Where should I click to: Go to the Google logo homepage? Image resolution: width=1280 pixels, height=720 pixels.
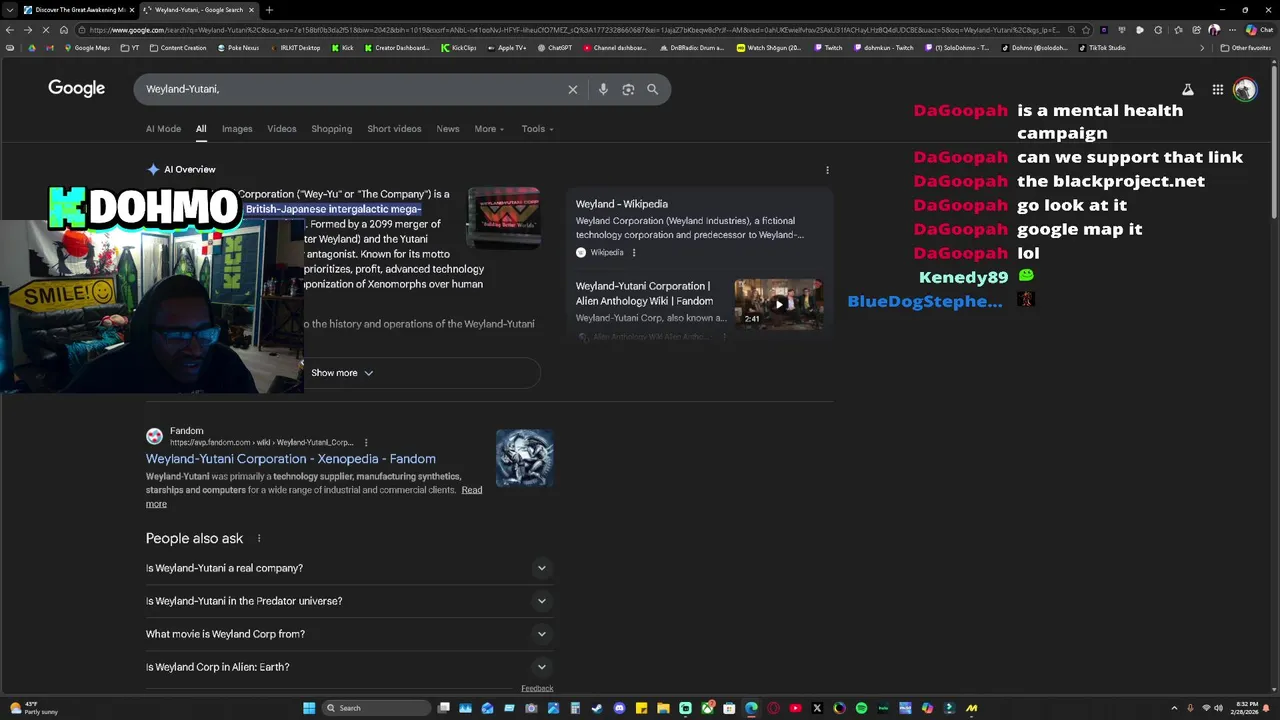pos(76,88)
